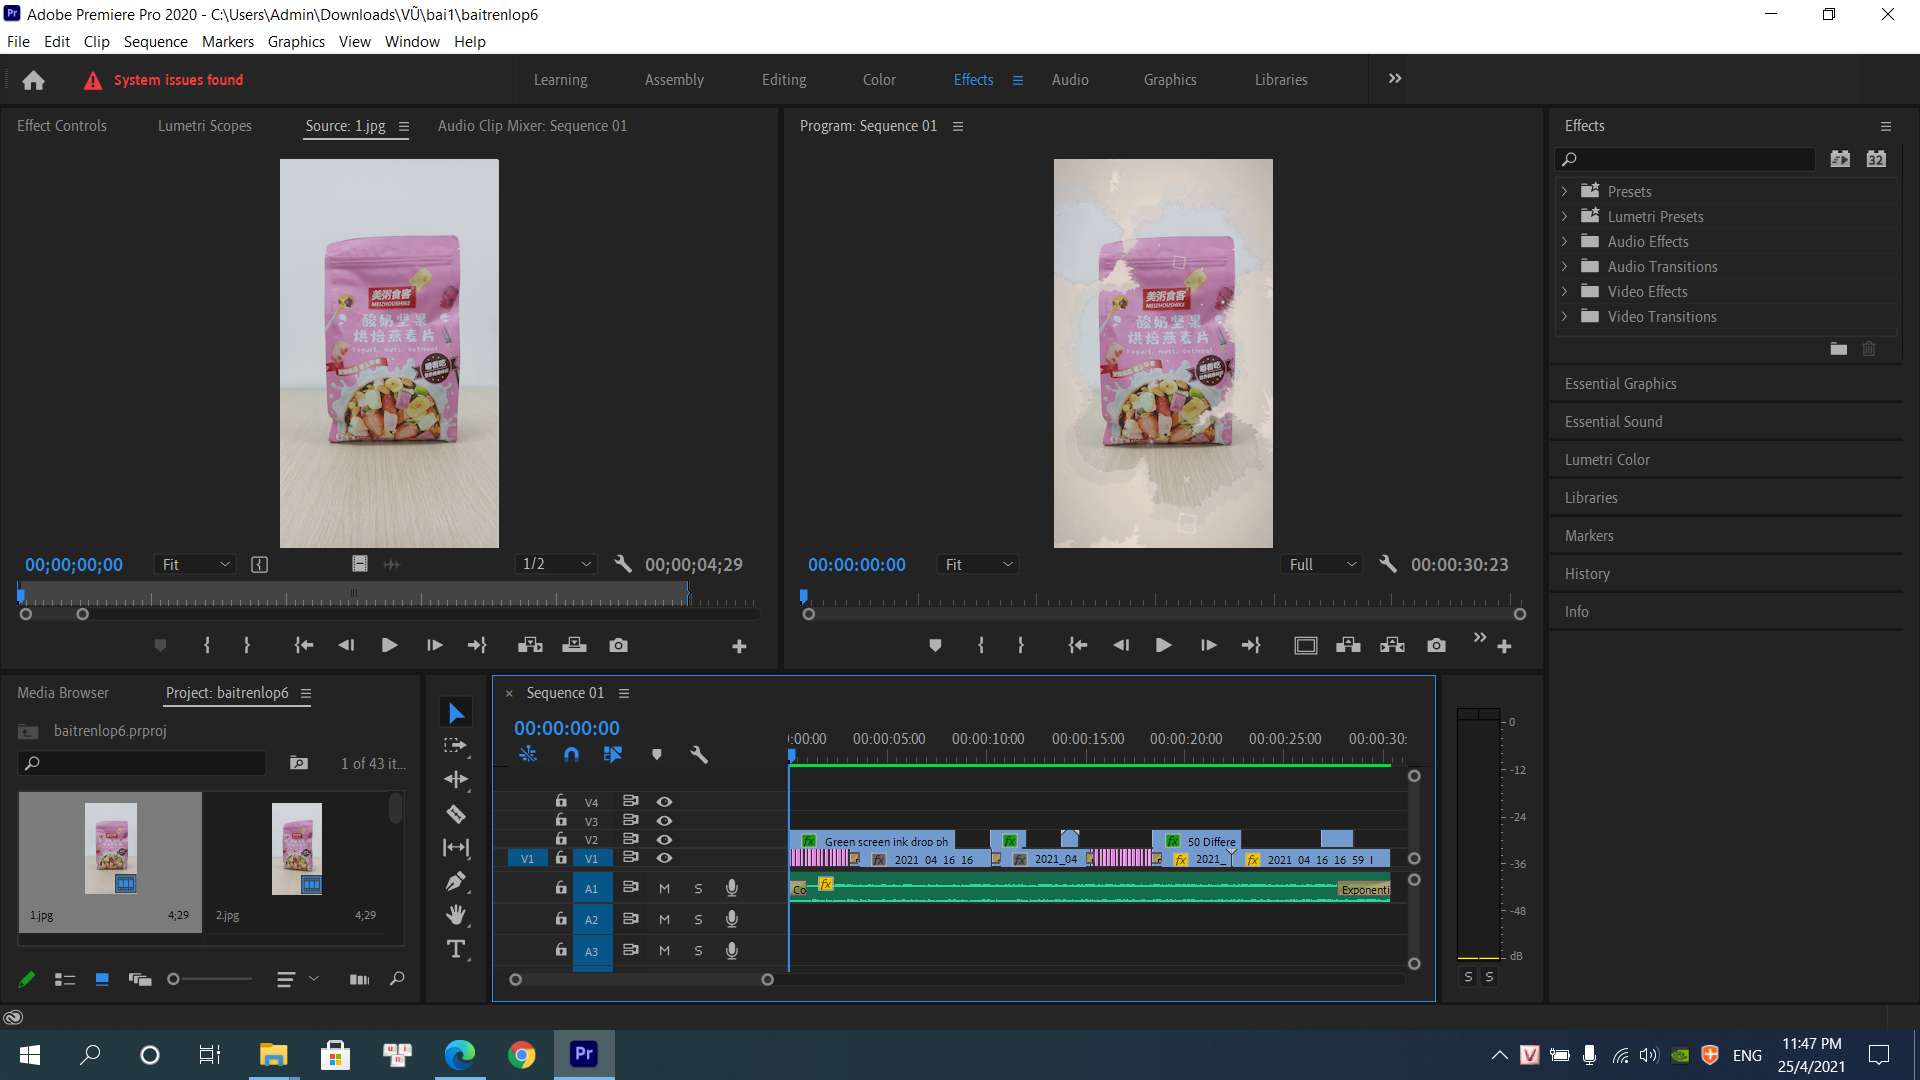
Task: Select the Selection tool arrow
Action: point(456,713)
